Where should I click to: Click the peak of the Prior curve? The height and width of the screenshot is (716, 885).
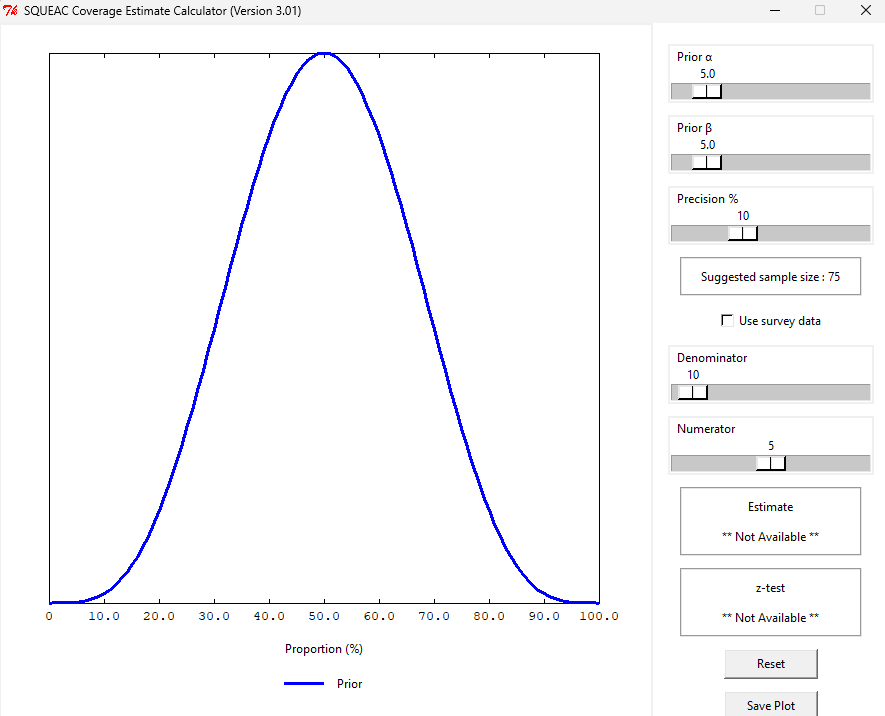pos(323,53)
